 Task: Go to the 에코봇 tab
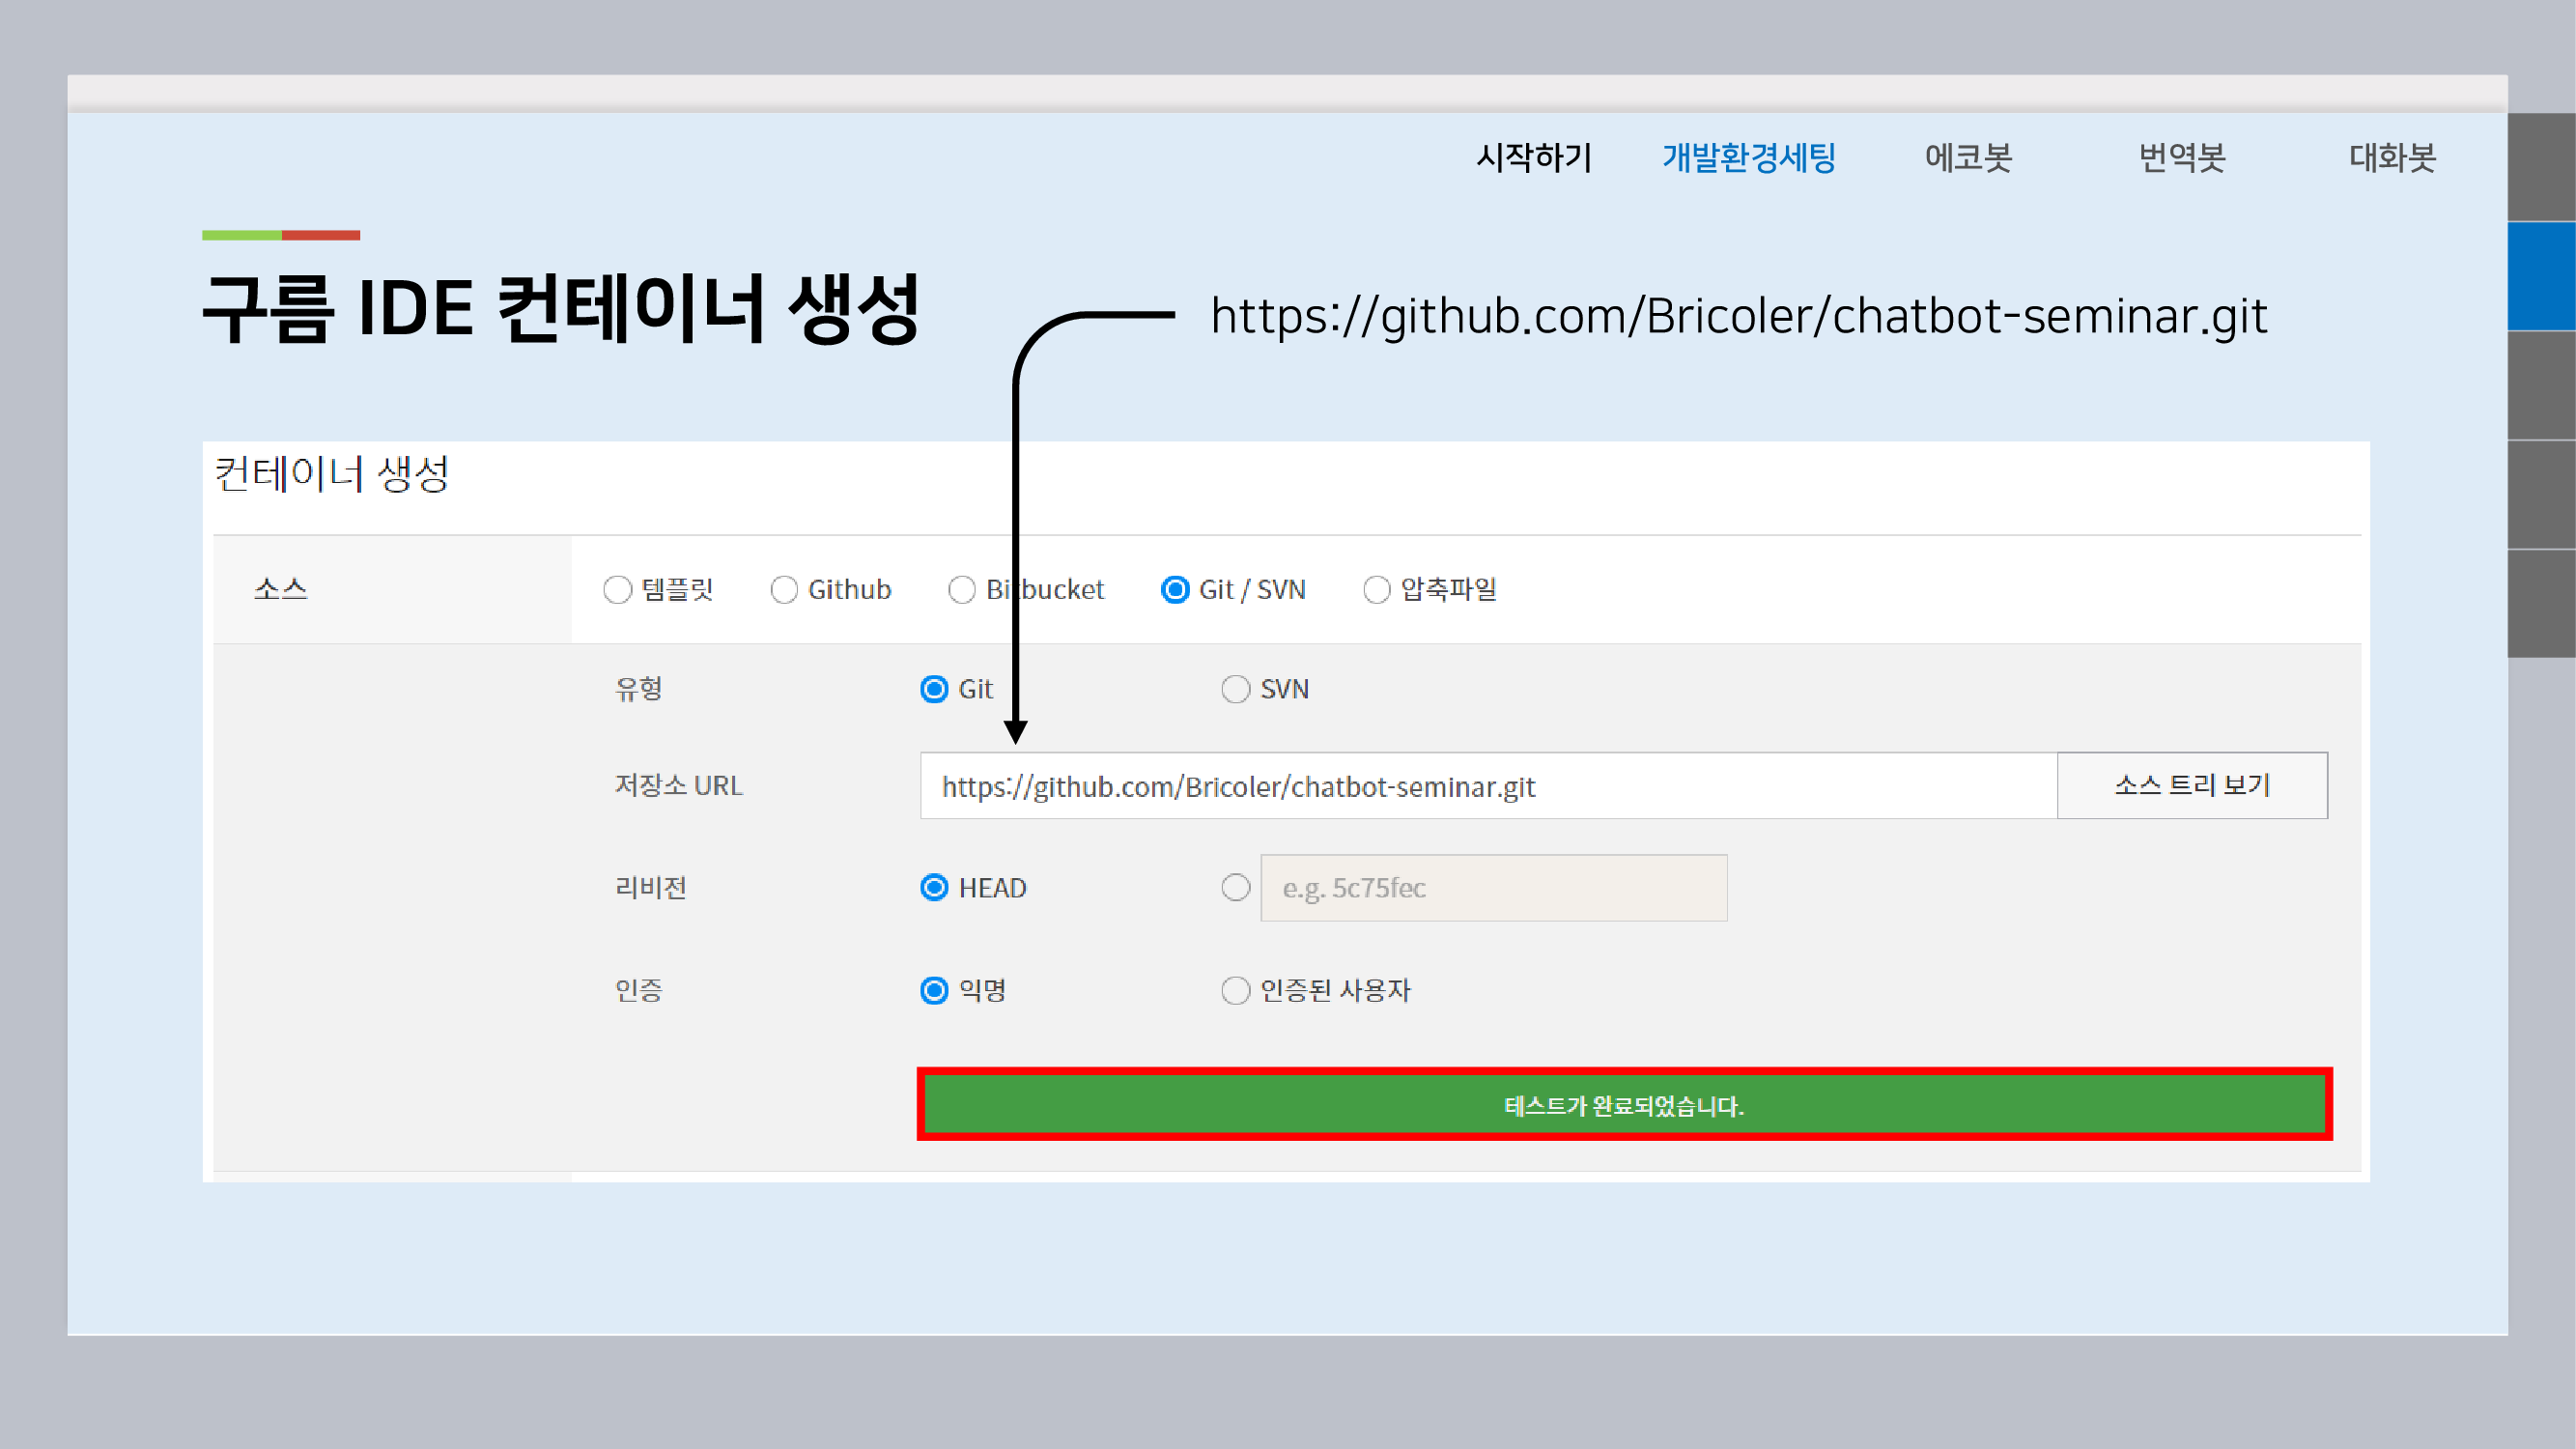1968,157
